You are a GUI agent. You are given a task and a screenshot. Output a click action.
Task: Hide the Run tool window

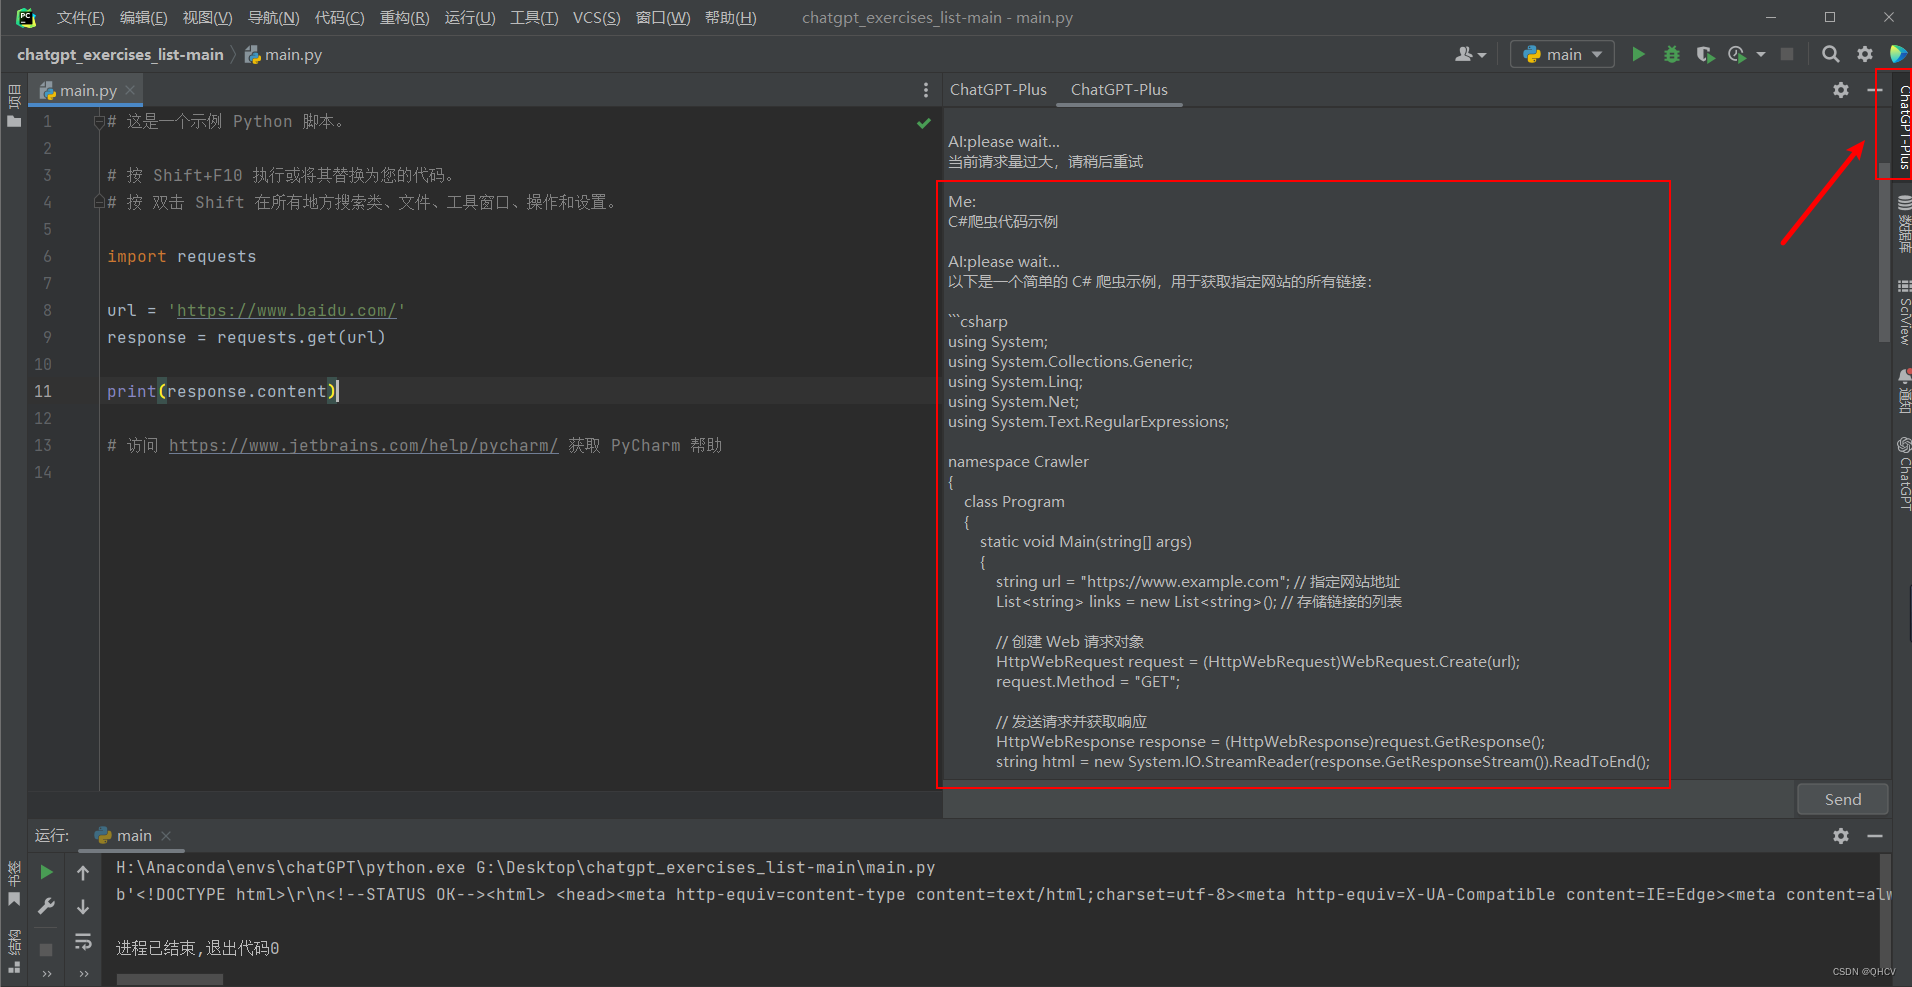point(1874,836)
